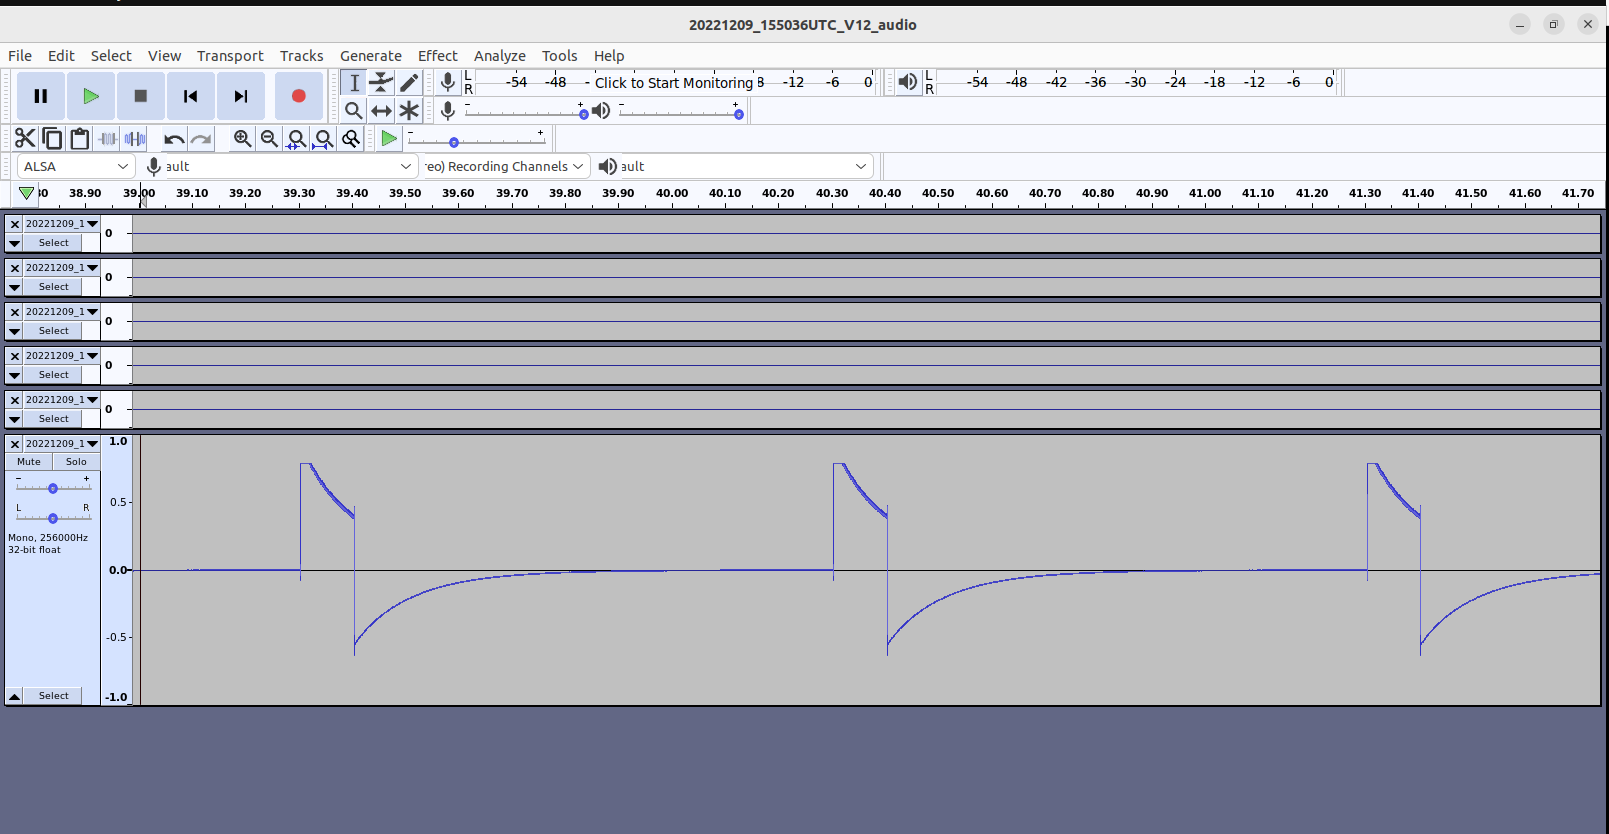Select the Time Shift tool
This screenshot has width=1609, height=834.
(381, 110)
